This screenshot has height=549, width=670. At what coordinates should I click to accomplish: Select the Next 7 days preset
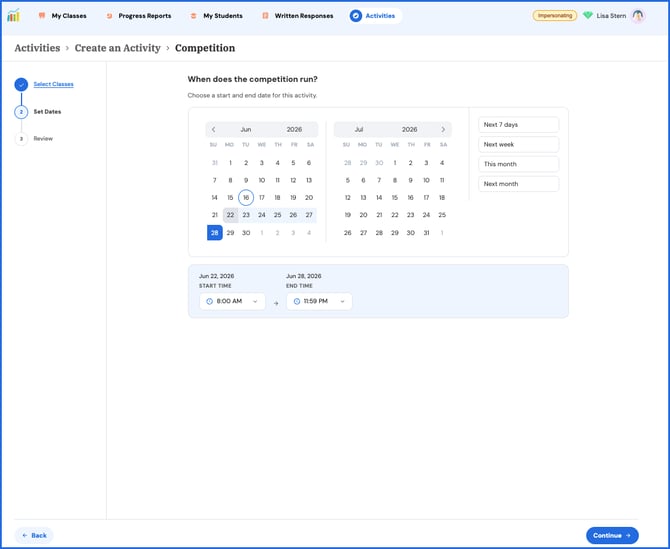click(x=518, y=125)
